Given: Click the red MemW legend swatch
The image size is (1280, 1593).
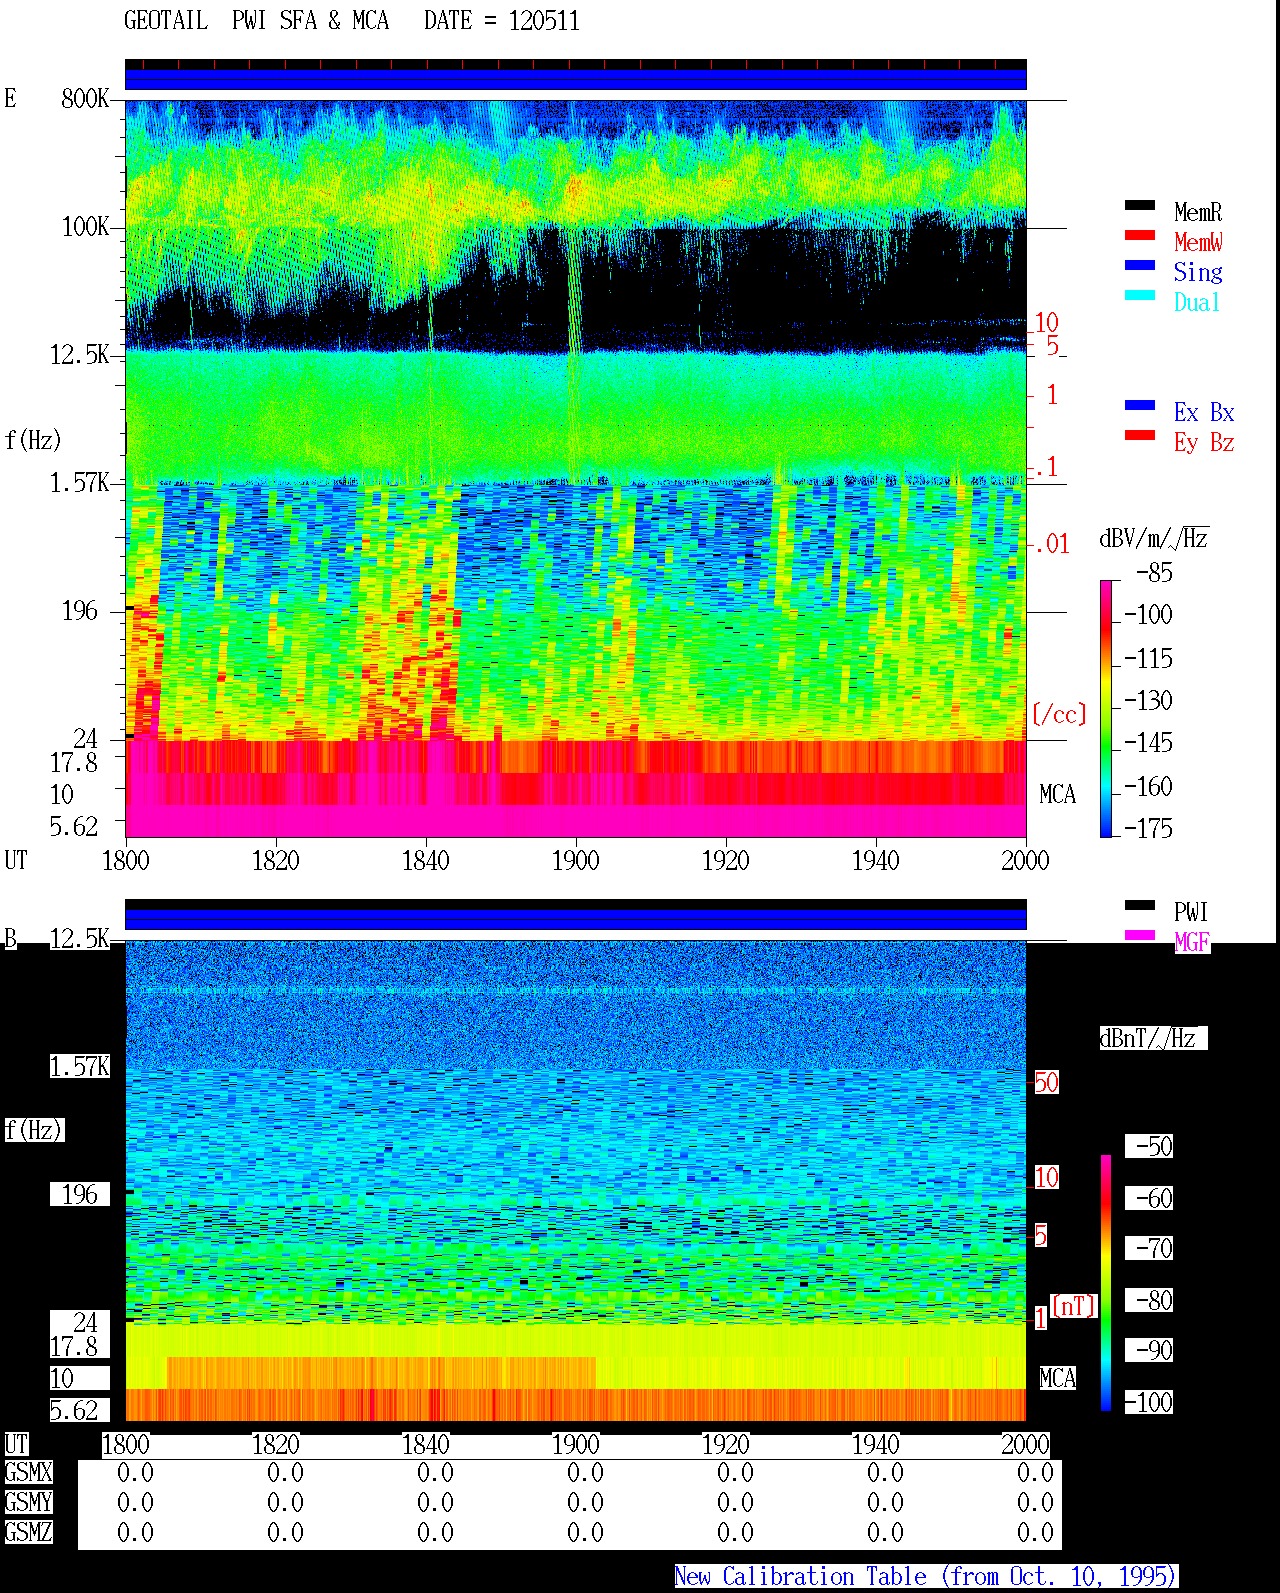Looking at the screenshot, I should (x=1140, y=235).
